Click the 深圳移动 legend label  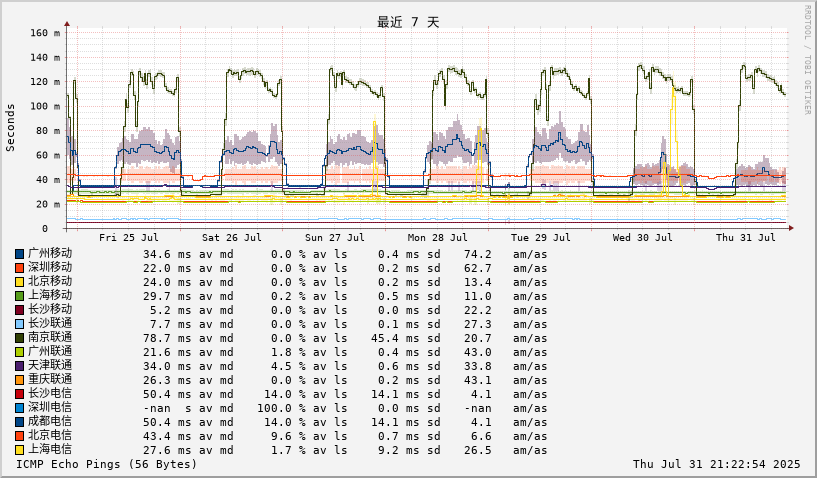[x=50, y=268]
